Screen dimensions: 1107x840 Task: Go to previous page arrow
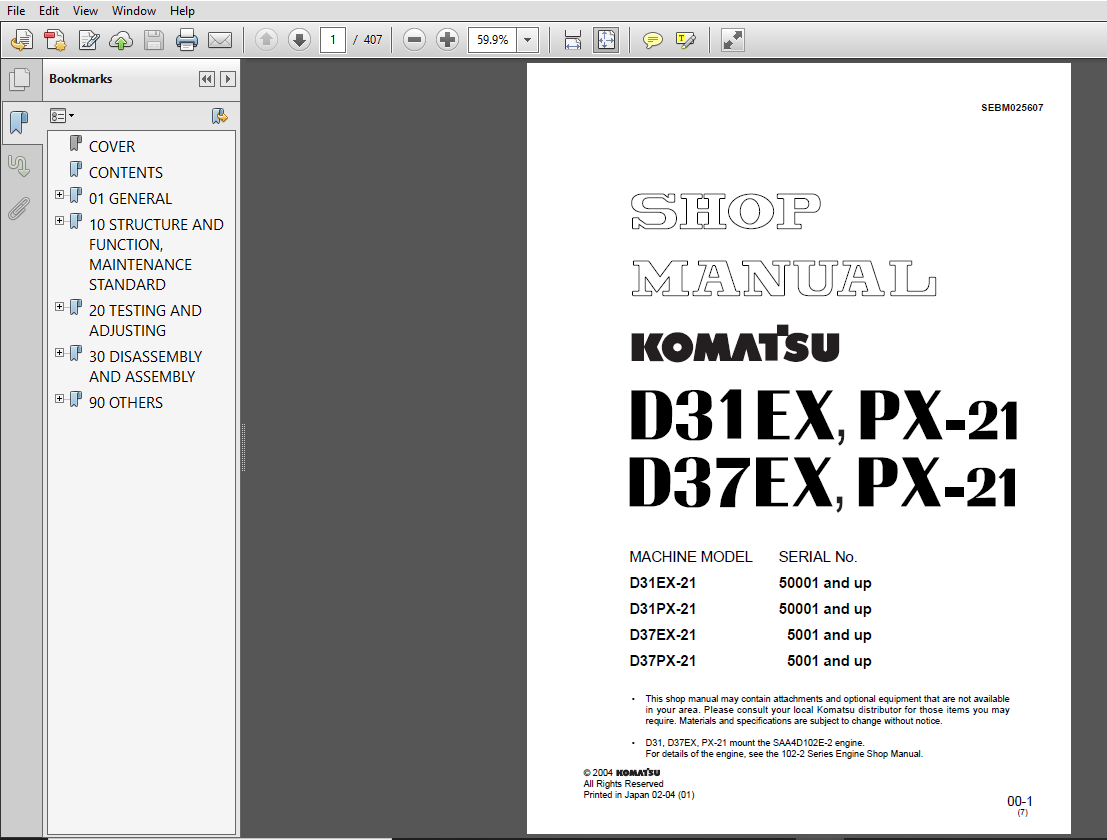(x=266, y=40)
